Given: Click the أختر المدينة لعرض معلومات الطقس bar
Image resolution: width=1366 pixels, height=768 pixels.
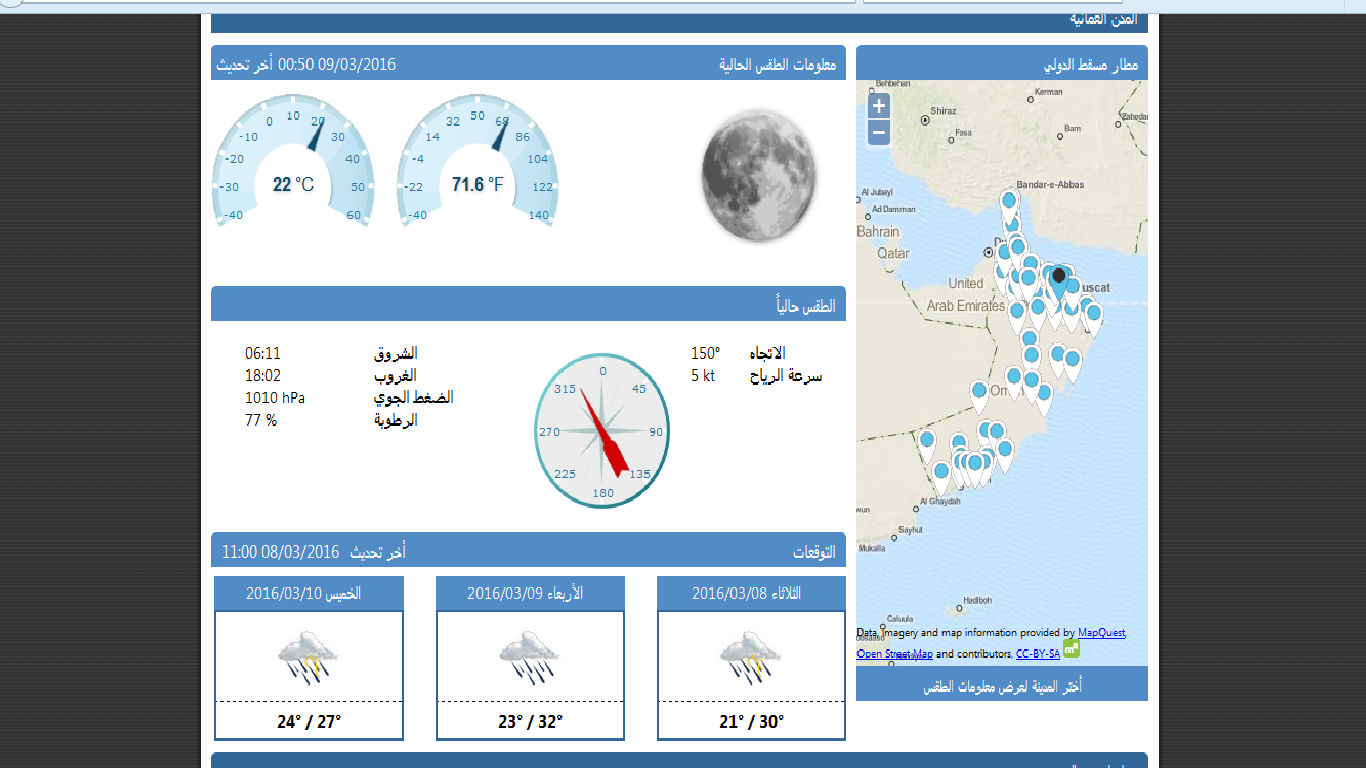Looking at the screenshot, I should tap(1001, 687).
